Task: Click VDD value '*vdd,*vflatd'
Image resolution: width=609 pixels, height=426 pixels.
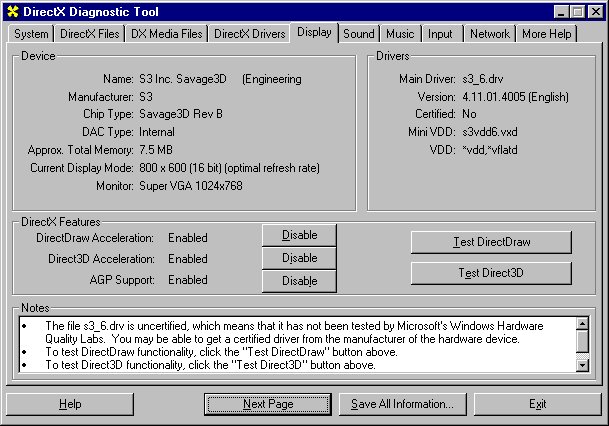Action: [x=490, y=150]
